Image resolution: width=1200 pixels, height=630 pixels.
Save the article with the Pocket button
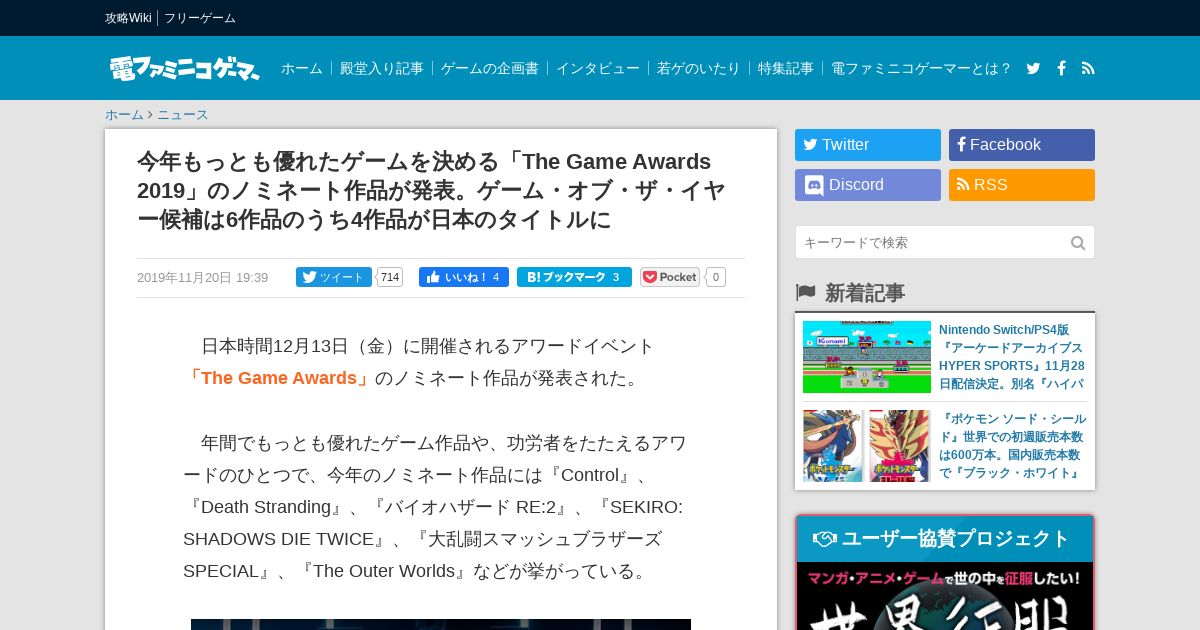[x=670, y=277]
